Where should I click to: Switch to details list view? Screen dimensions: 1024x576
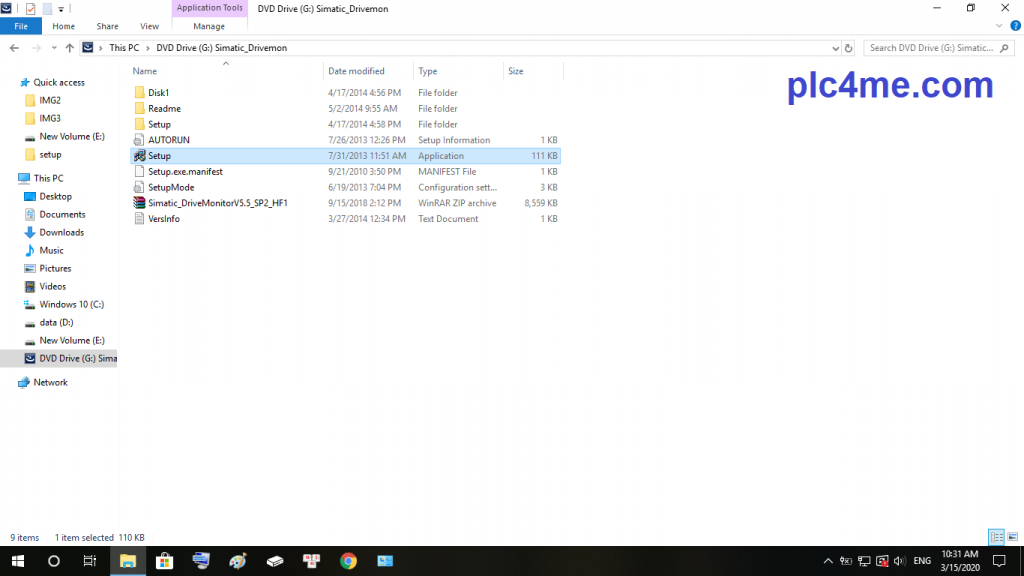(x=996, y=537)
